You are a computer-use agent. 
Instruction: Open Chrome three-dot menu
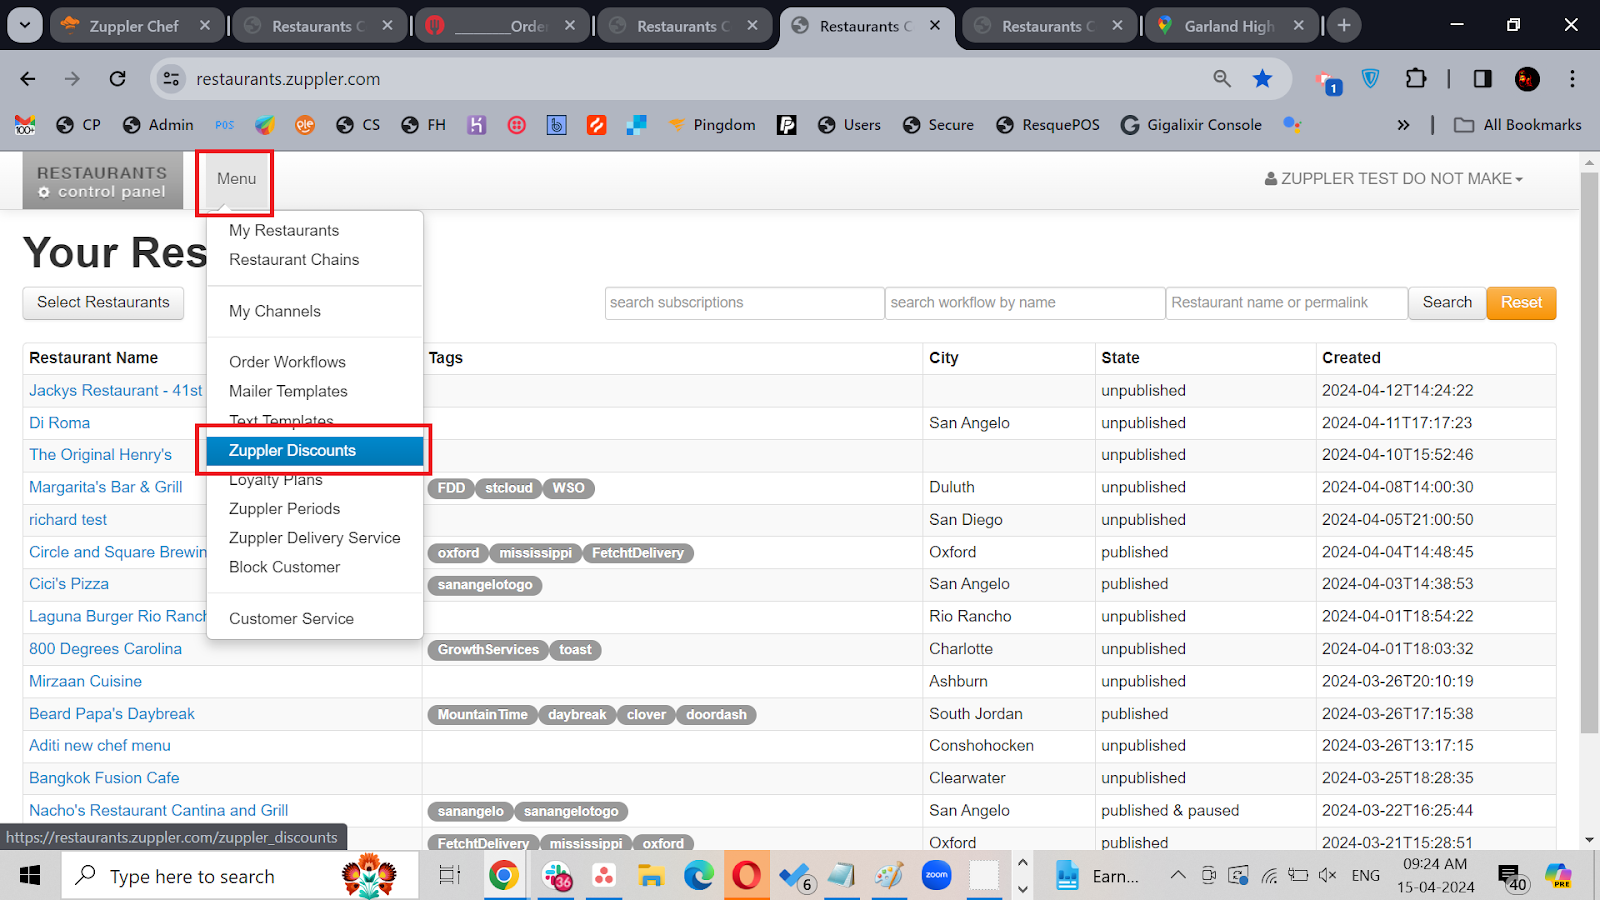(x=1572, y=79)
